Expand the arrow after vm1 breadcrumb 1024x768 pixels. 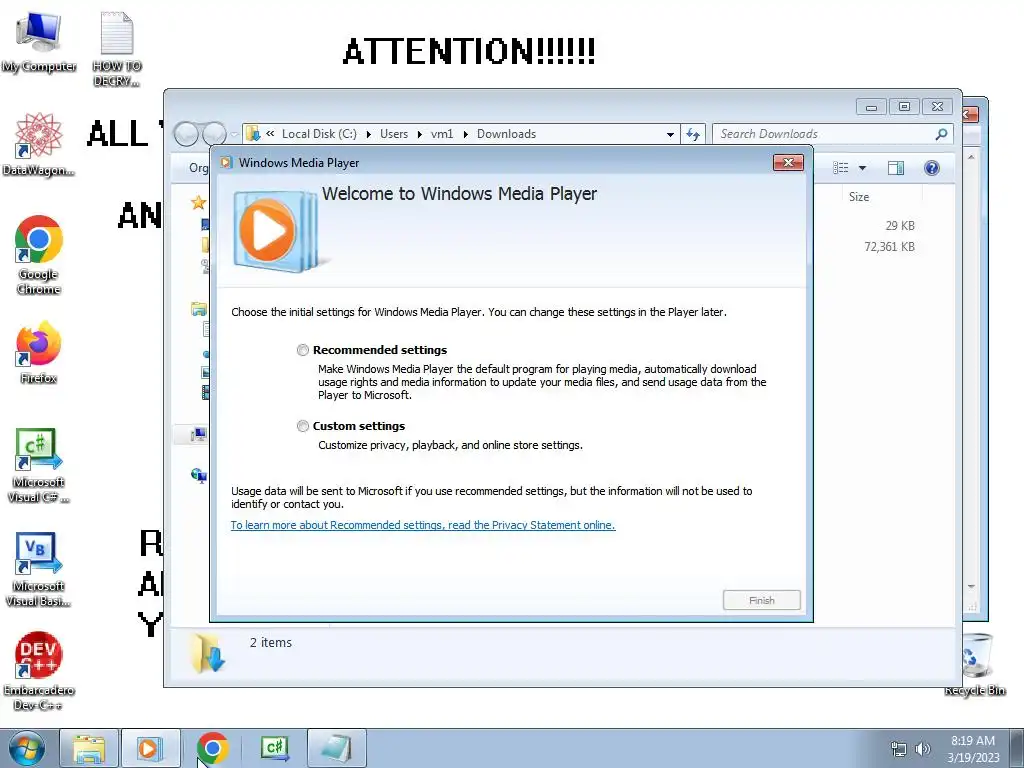pos(466,134)
